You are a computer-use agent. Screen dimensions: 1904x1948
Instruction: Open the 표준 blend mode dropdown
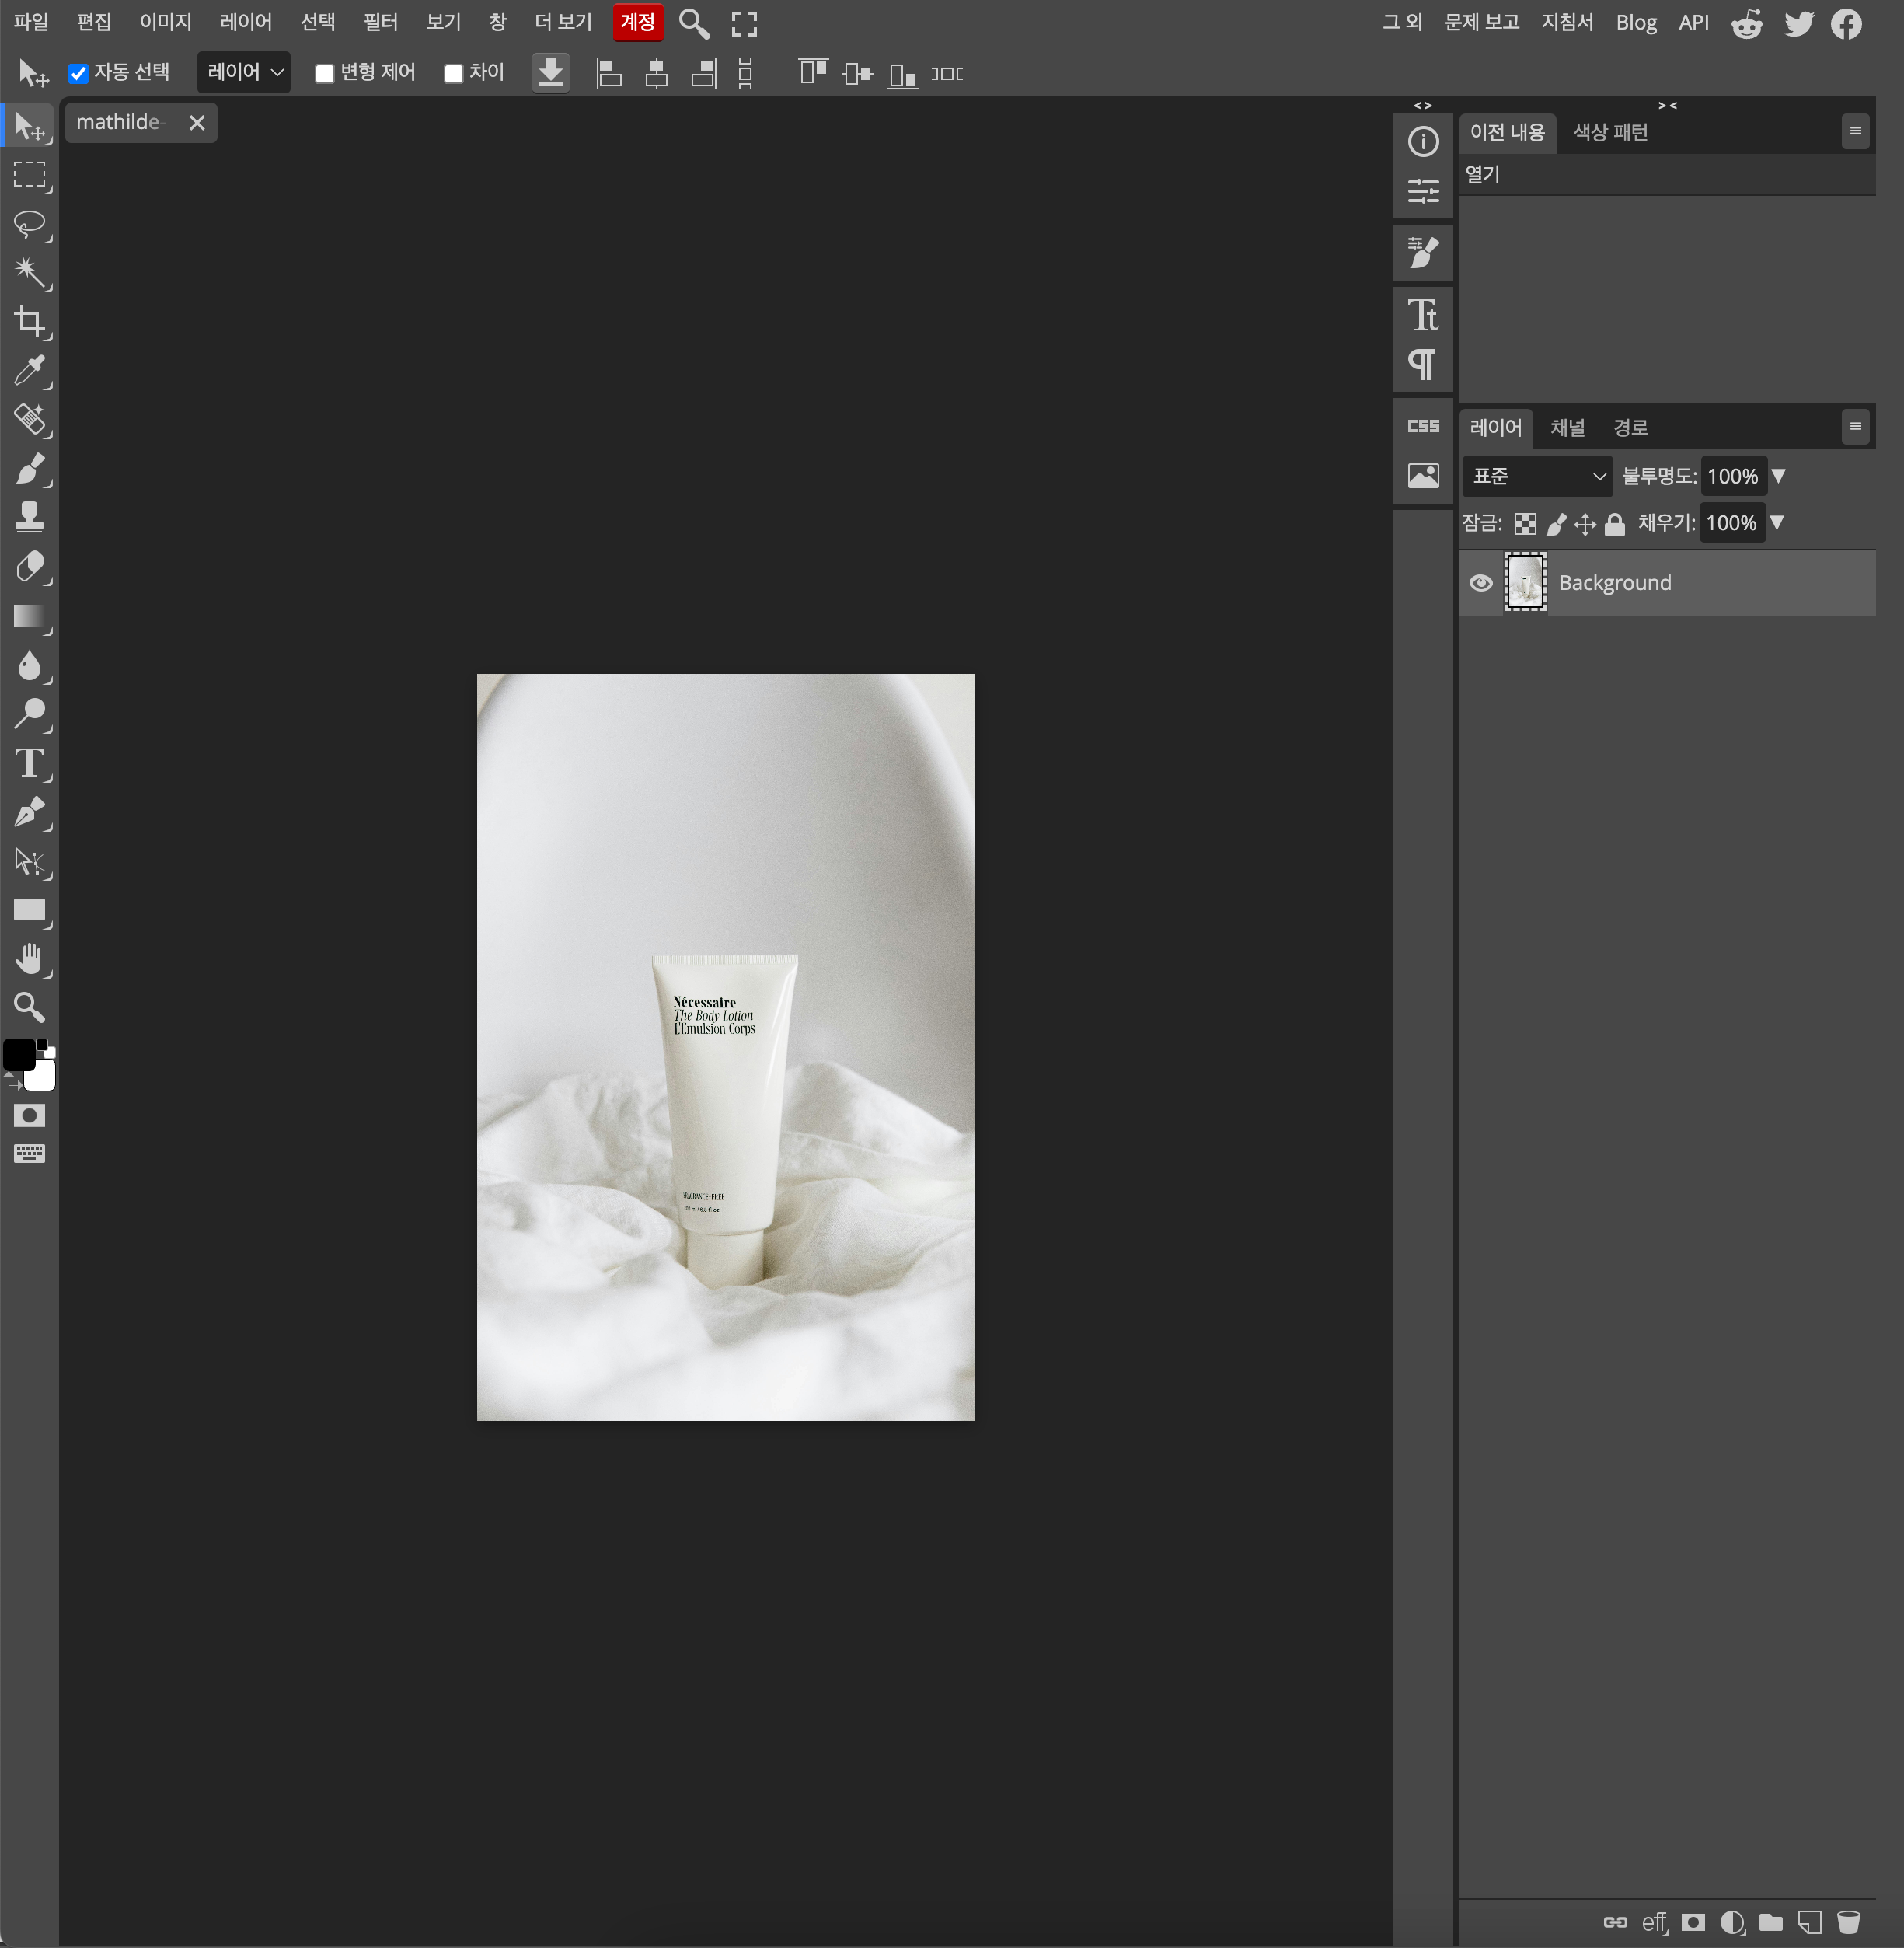[1537, 476]
